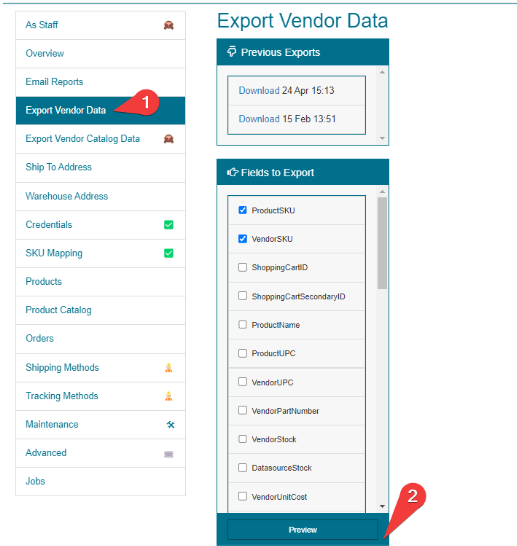Click the tools icon beside Maintenance
517x546 pixels.
pyautogui.click(x=171, y=424)
